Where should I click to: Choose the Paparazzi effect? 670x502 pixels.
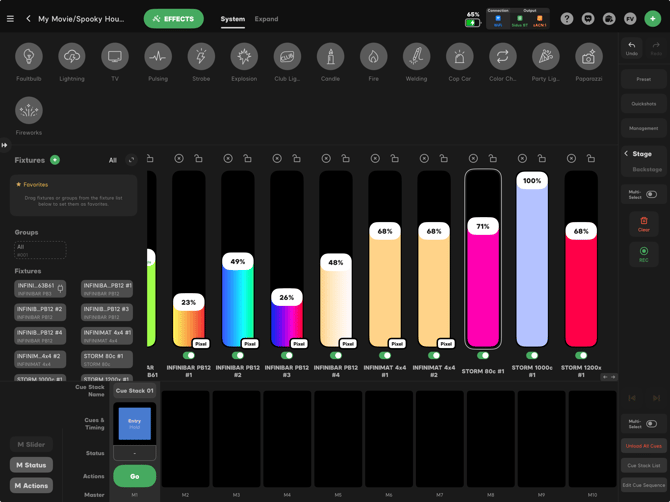589,56
